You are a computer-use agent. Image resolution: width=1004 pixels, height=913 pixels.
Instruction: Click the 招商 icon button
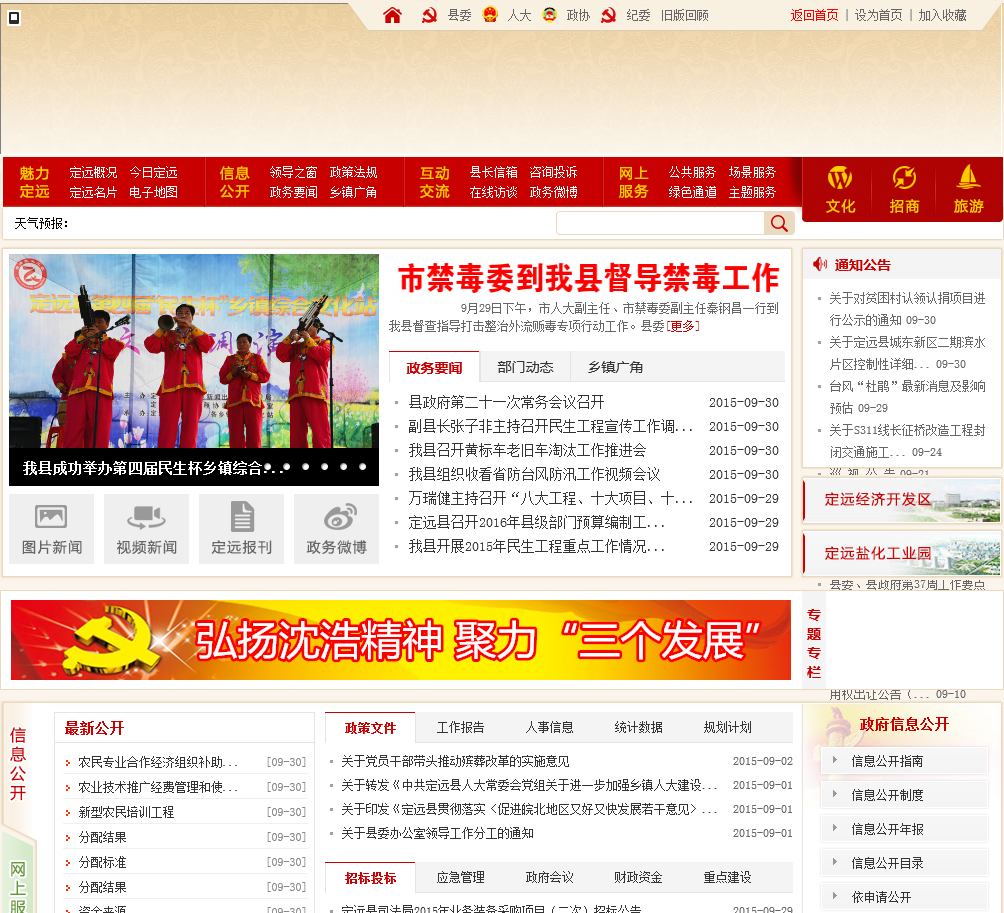point(904,190)
